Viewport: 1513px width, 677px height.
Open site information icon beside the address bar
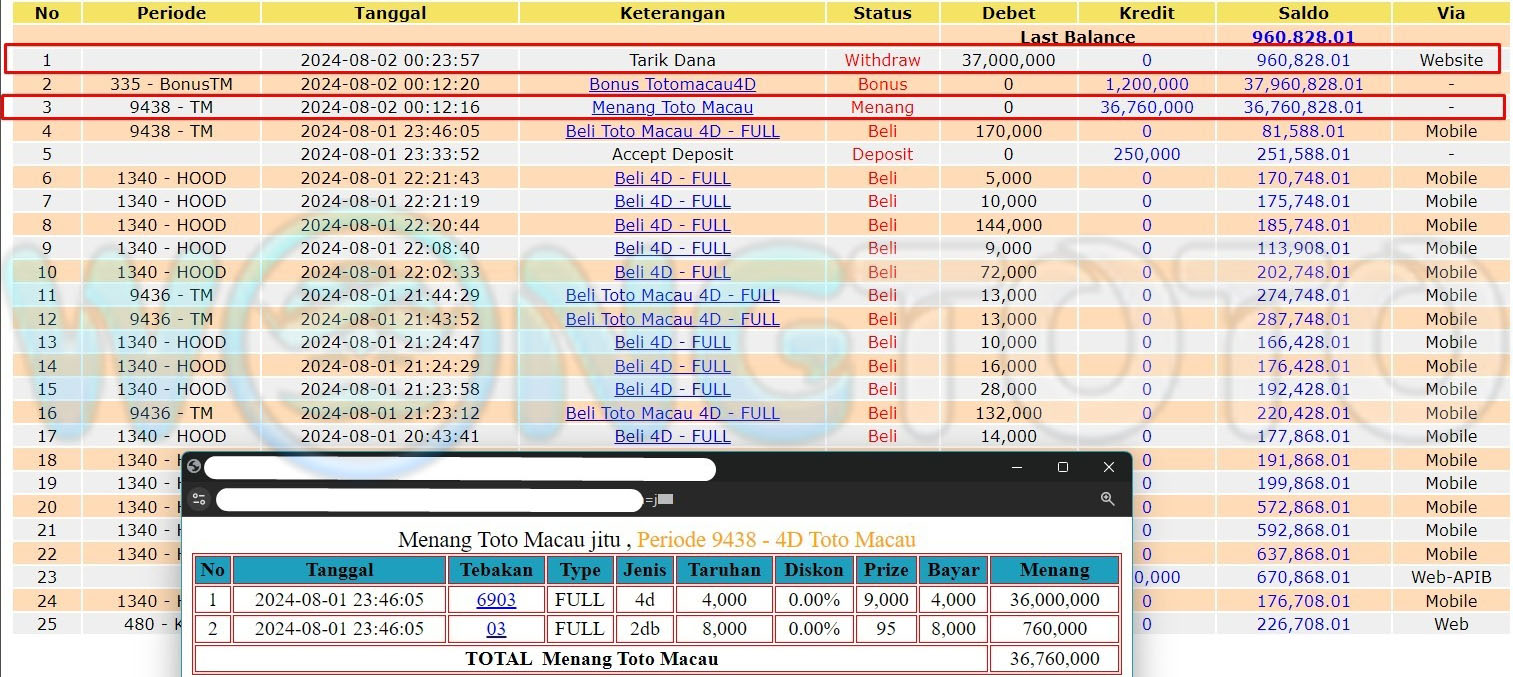click(x=199, y=499)
